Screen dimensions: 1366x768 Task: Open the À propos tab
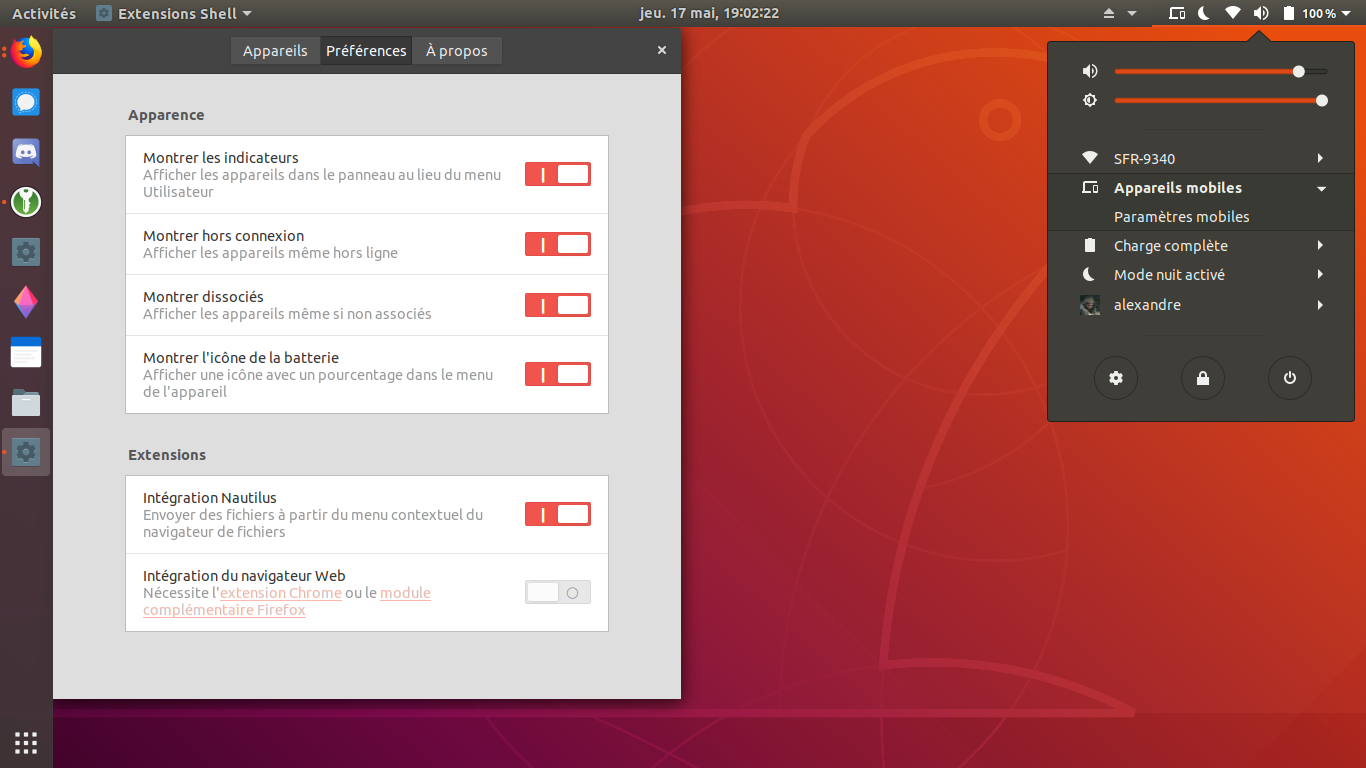point(457,51)
